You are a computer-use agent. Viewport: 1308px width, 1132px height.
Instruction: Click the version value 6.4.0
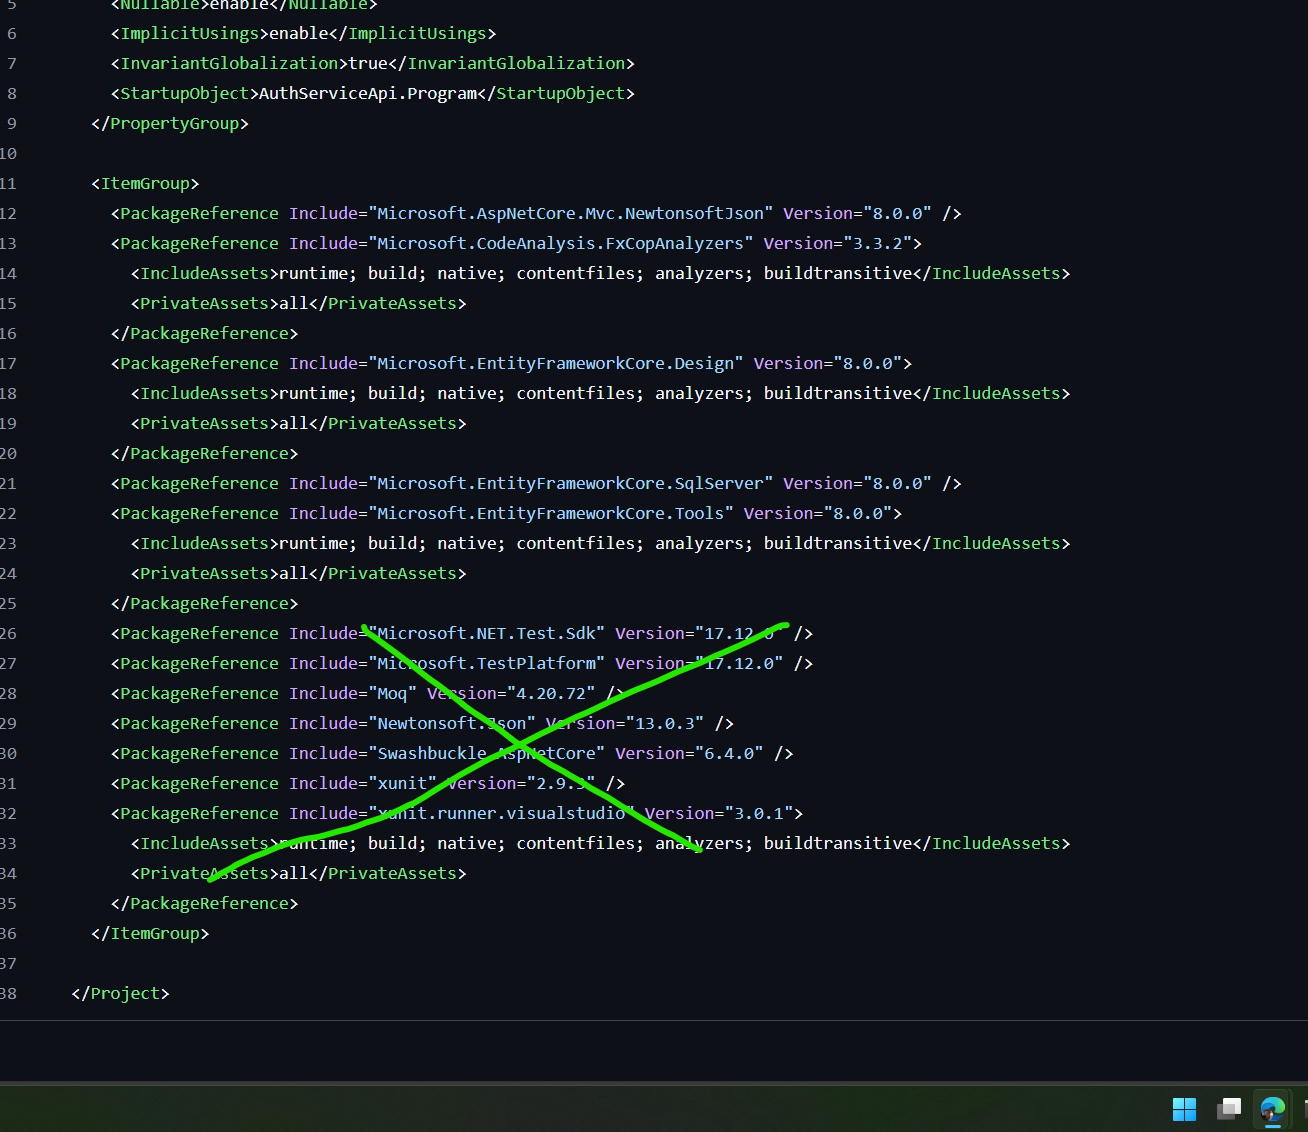pos(729,753)
